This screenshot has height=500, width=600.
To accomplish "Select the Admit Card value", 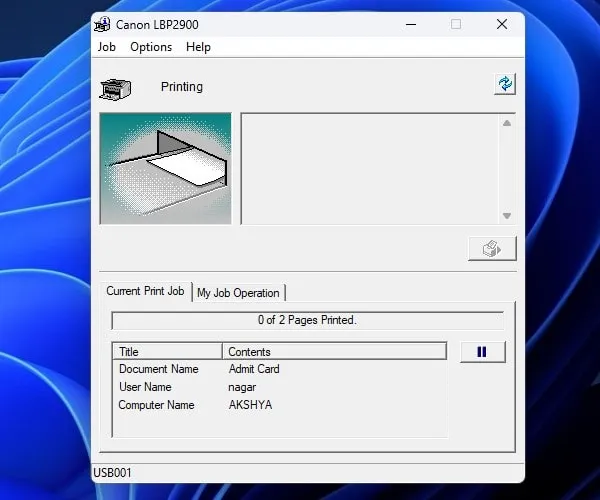I will click(254, 369).
